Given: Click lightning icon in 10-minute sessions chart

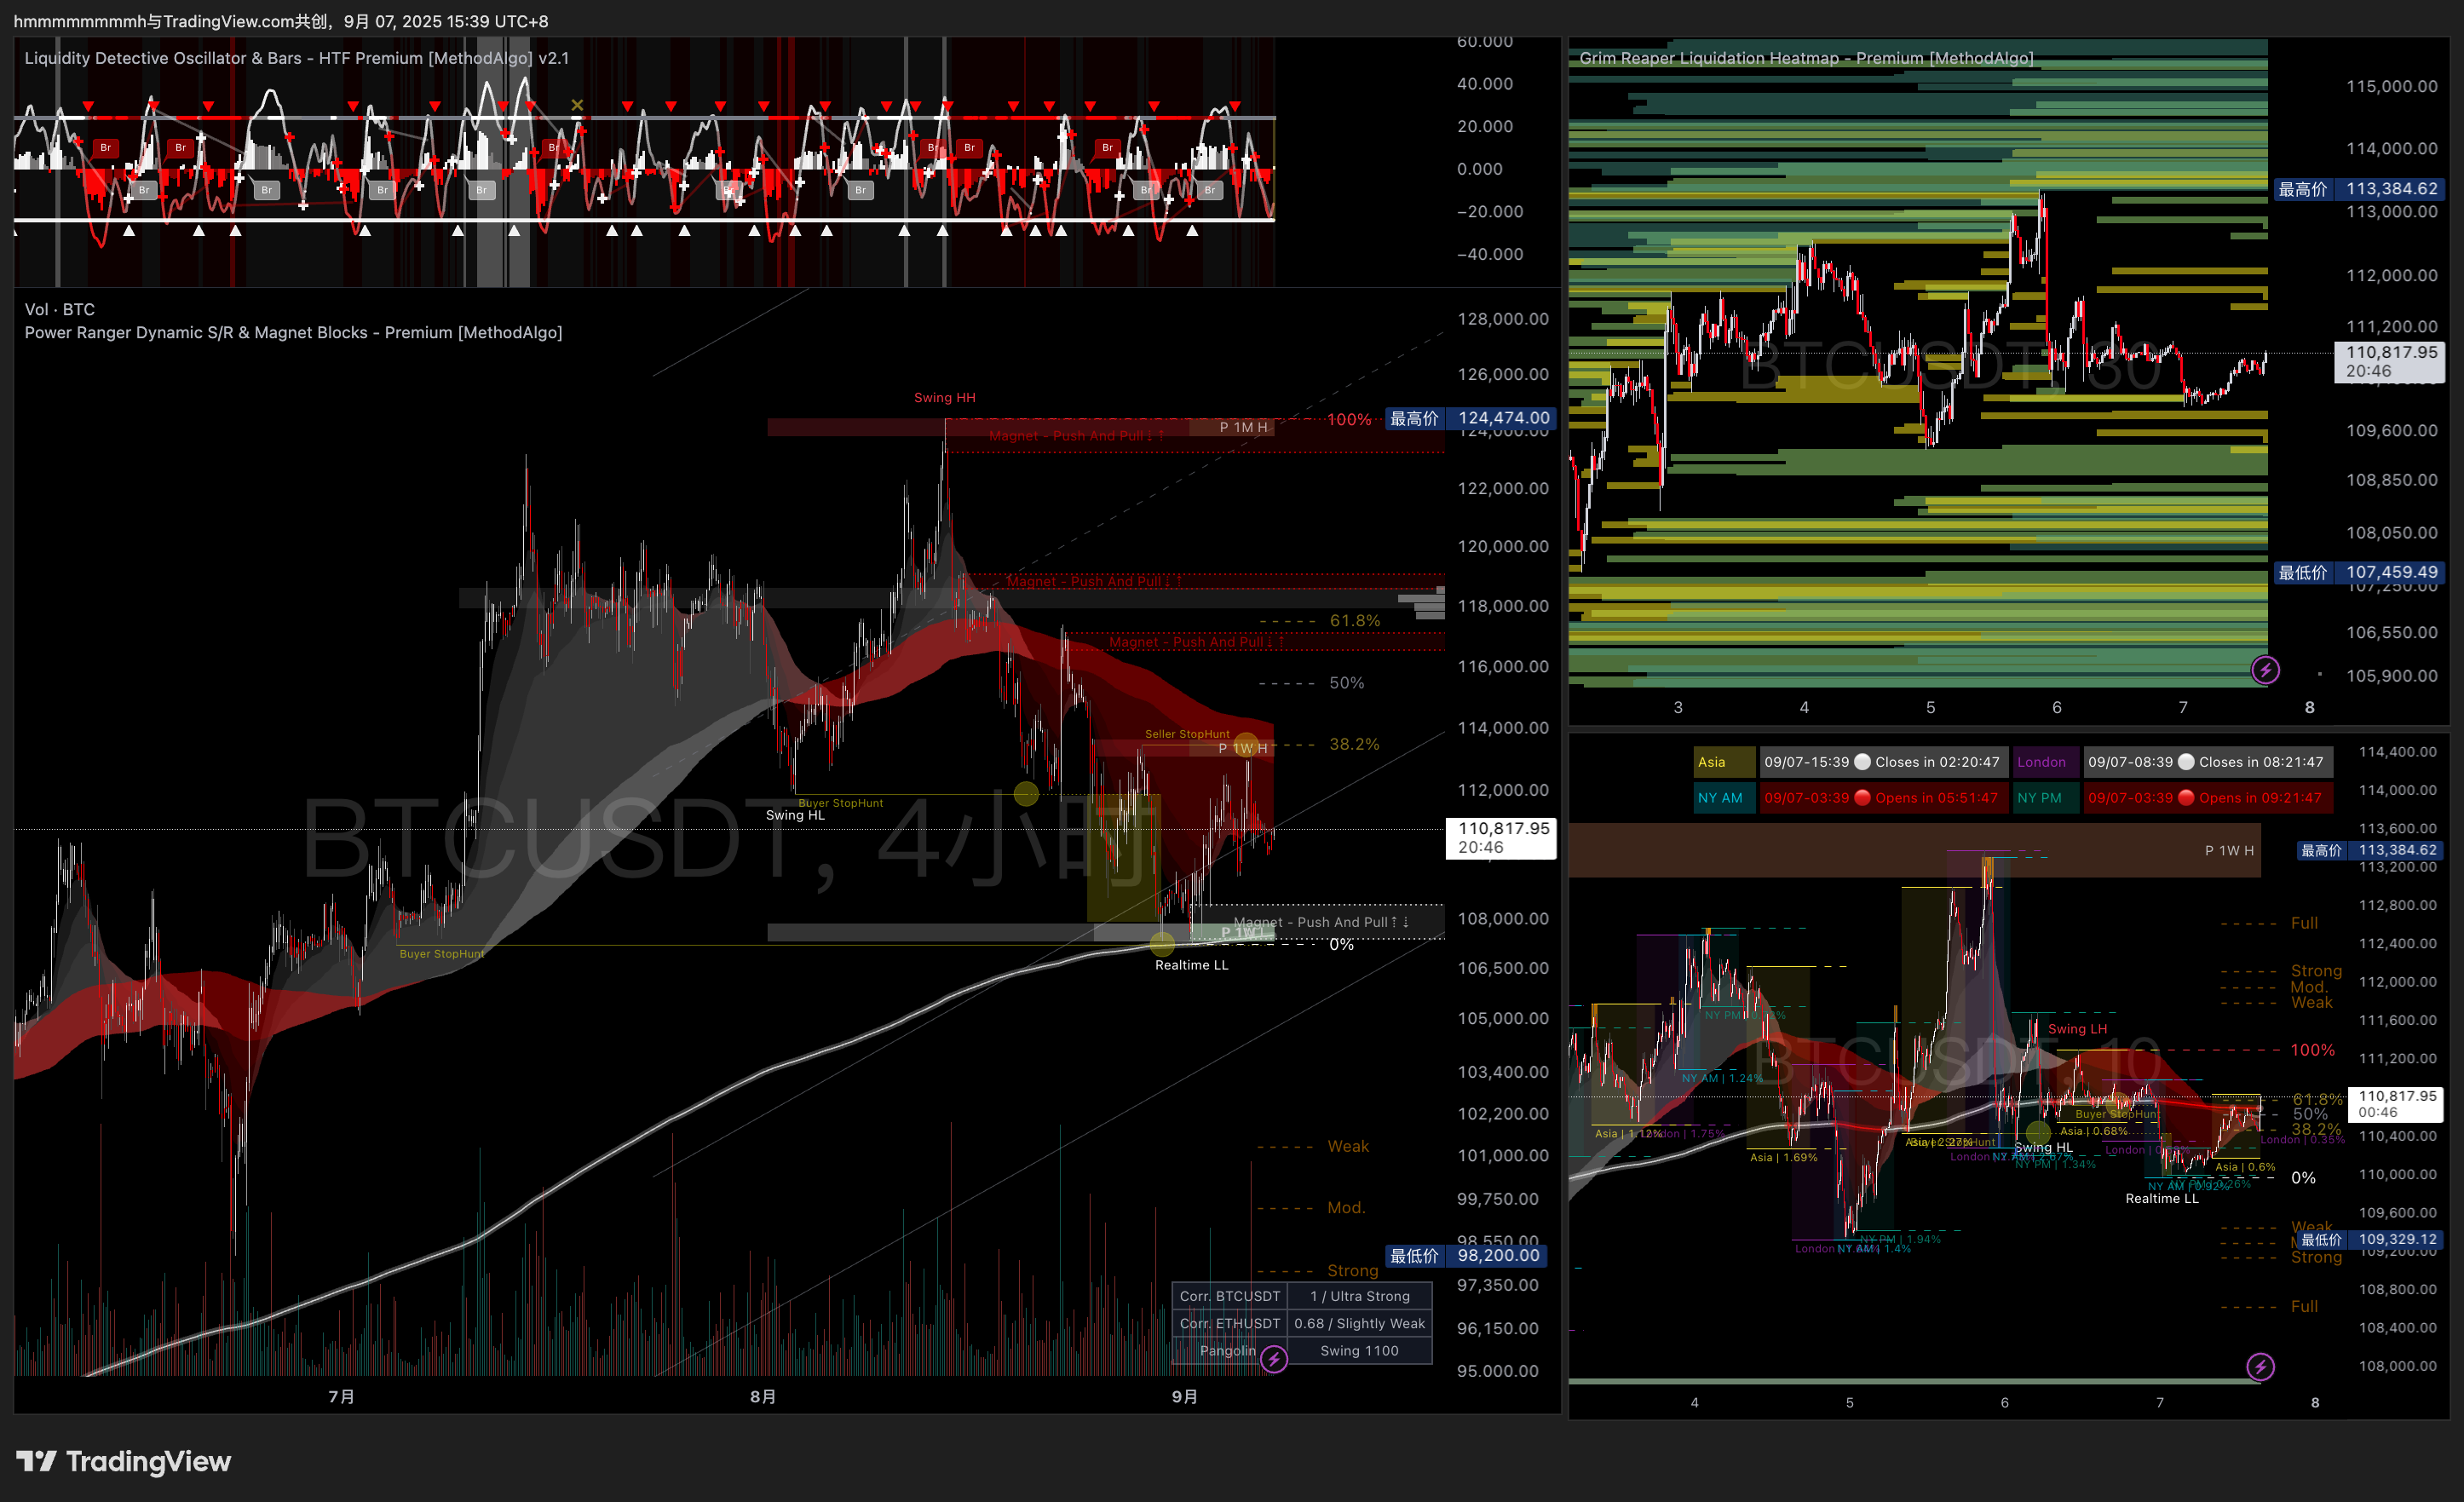Looking at the screenshot, I should click(2260, 1366).
